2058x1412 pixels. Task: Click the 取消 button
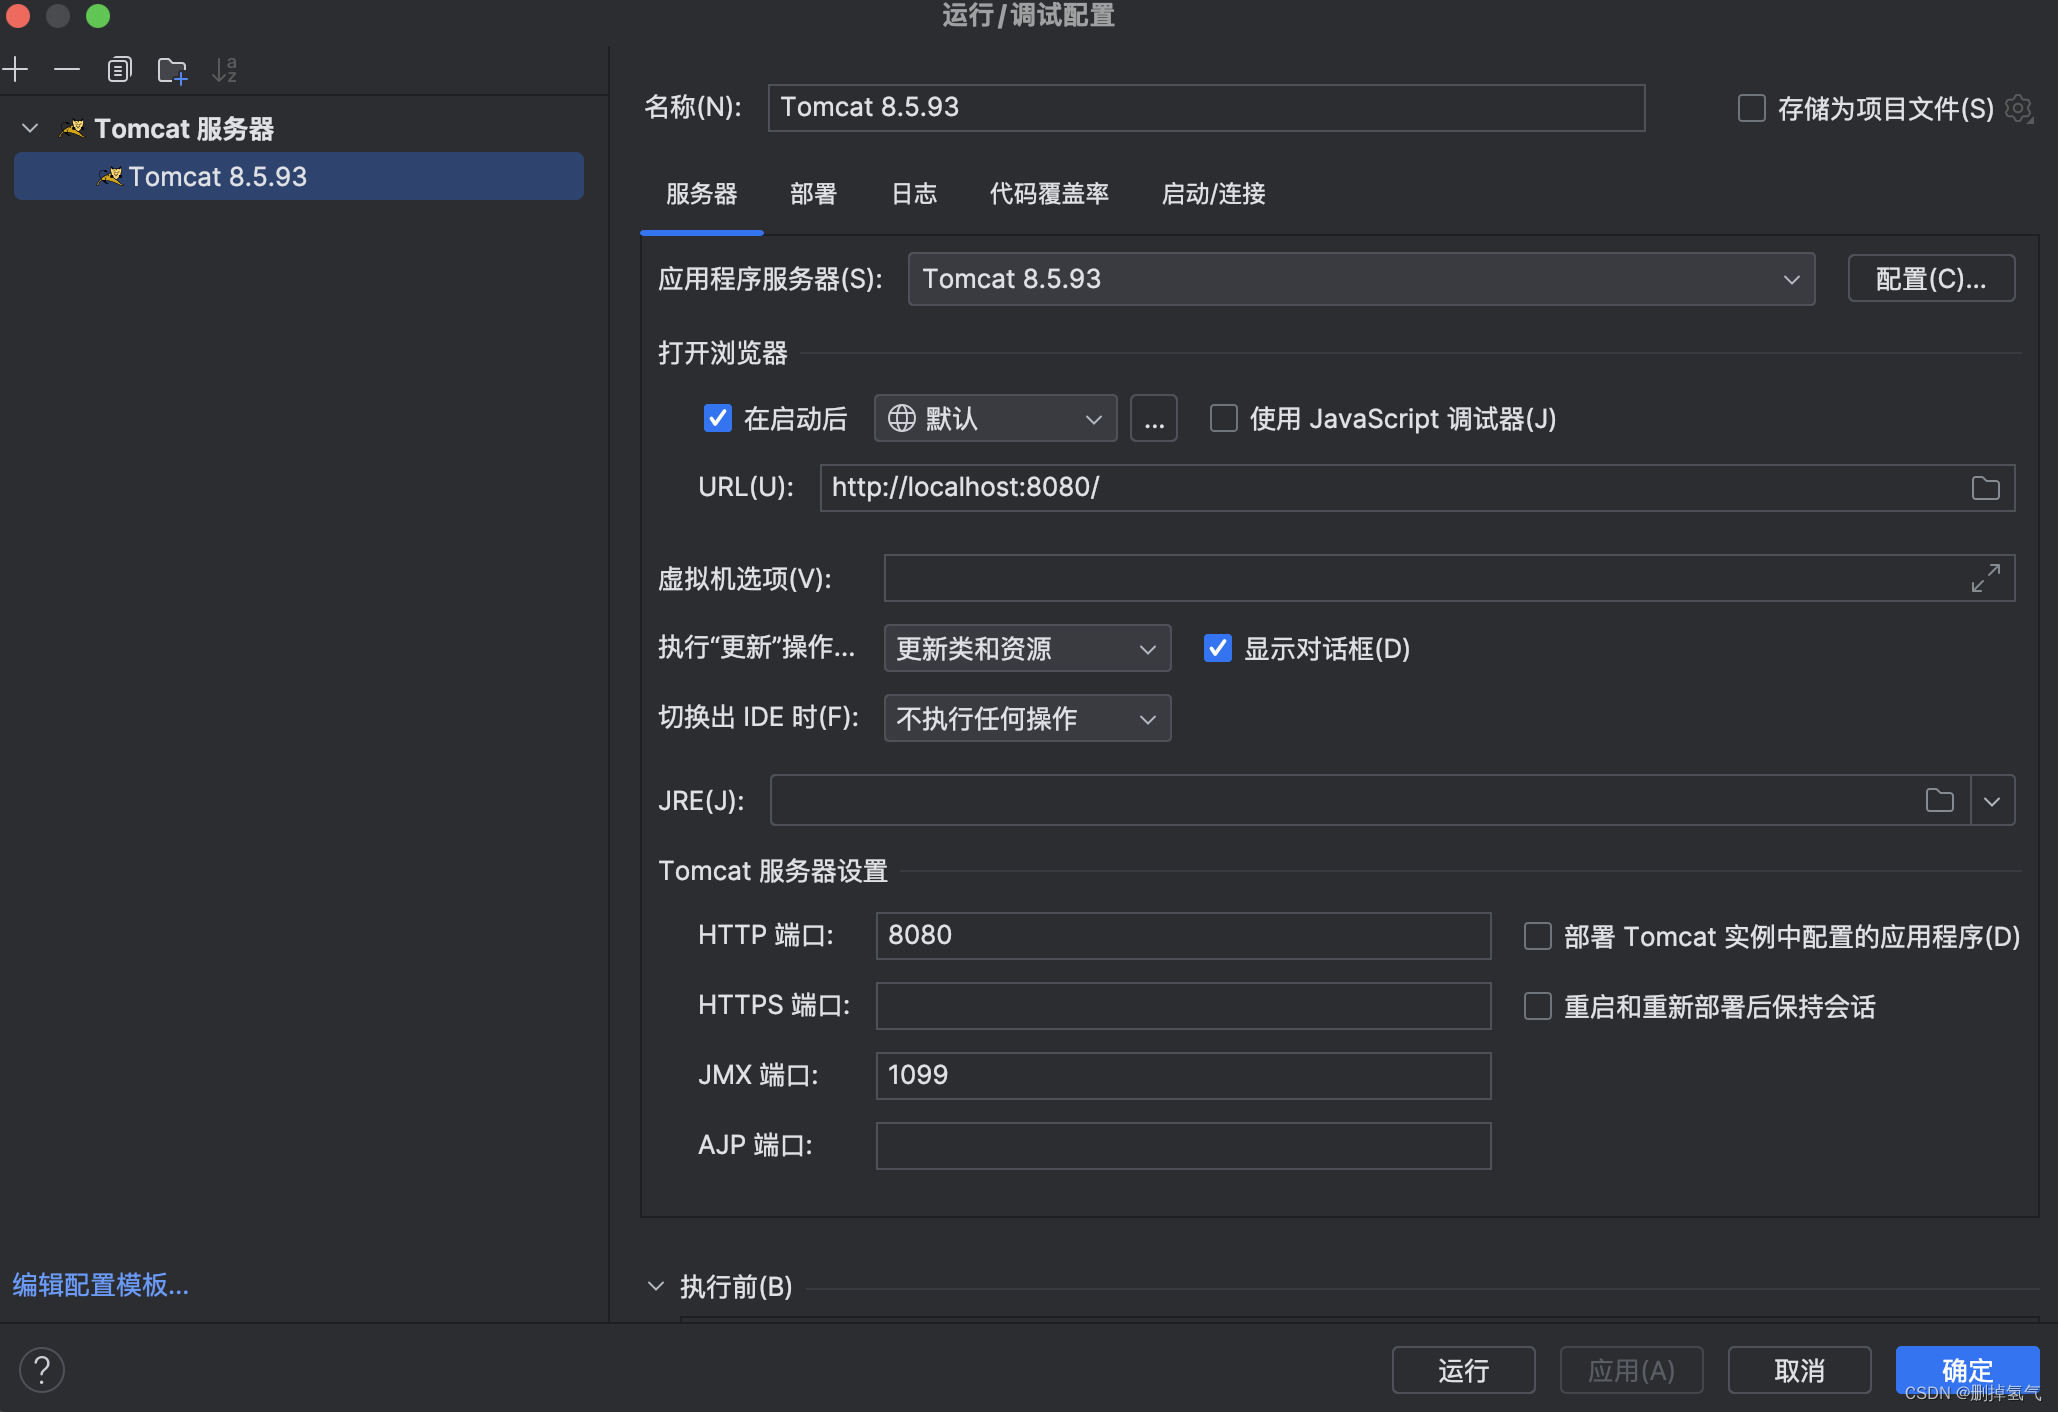1800,1370
